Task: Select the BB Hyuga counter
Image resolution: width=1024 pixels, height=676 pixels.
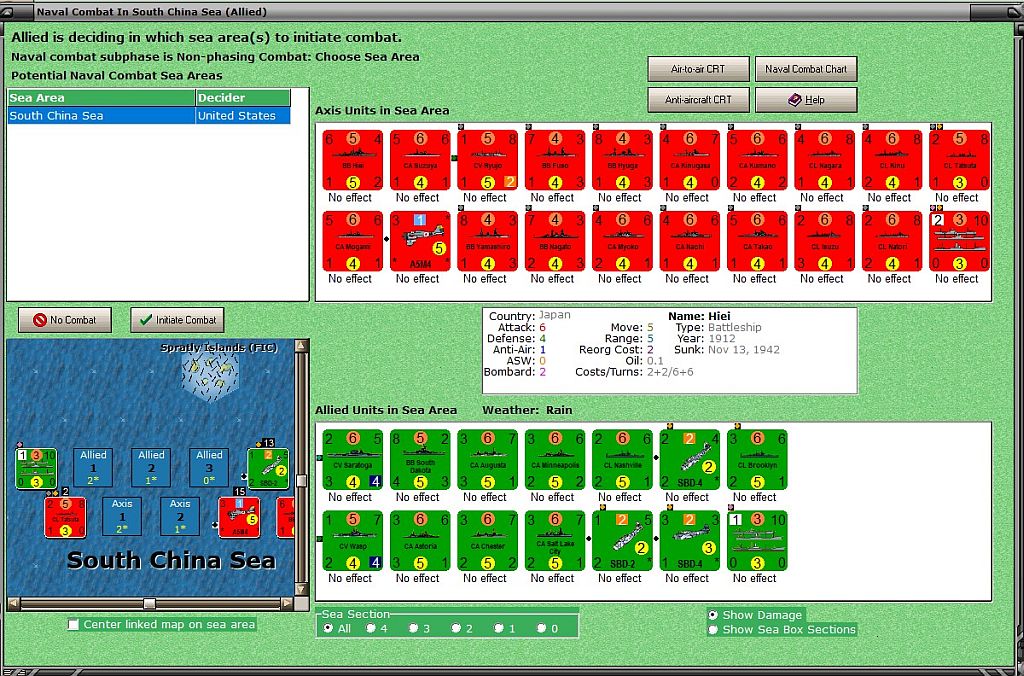Action: tap(622, 160)
